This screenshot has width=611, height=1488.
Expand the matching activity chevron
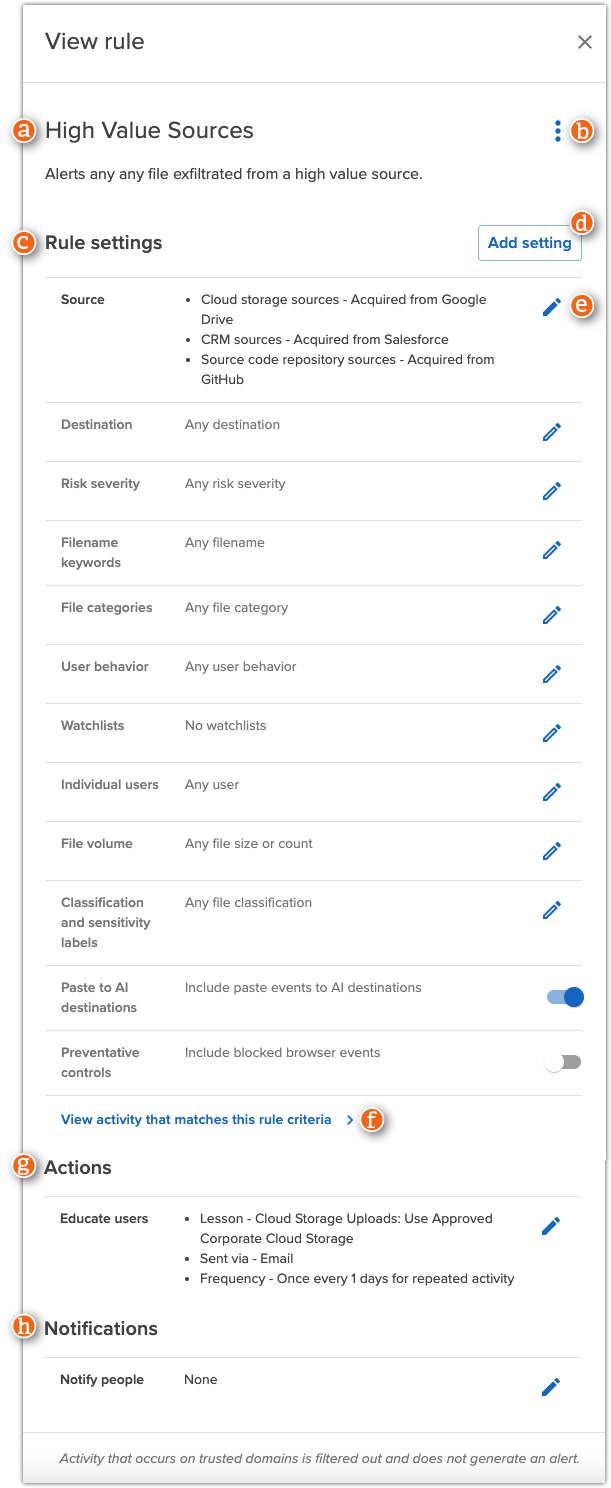pyautogui.click(x=349, y=1120)
